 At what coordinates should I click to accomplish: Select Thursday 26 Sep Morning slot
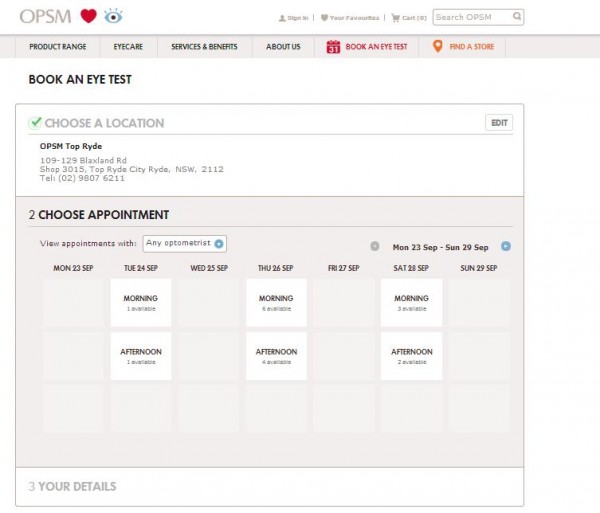276,303
